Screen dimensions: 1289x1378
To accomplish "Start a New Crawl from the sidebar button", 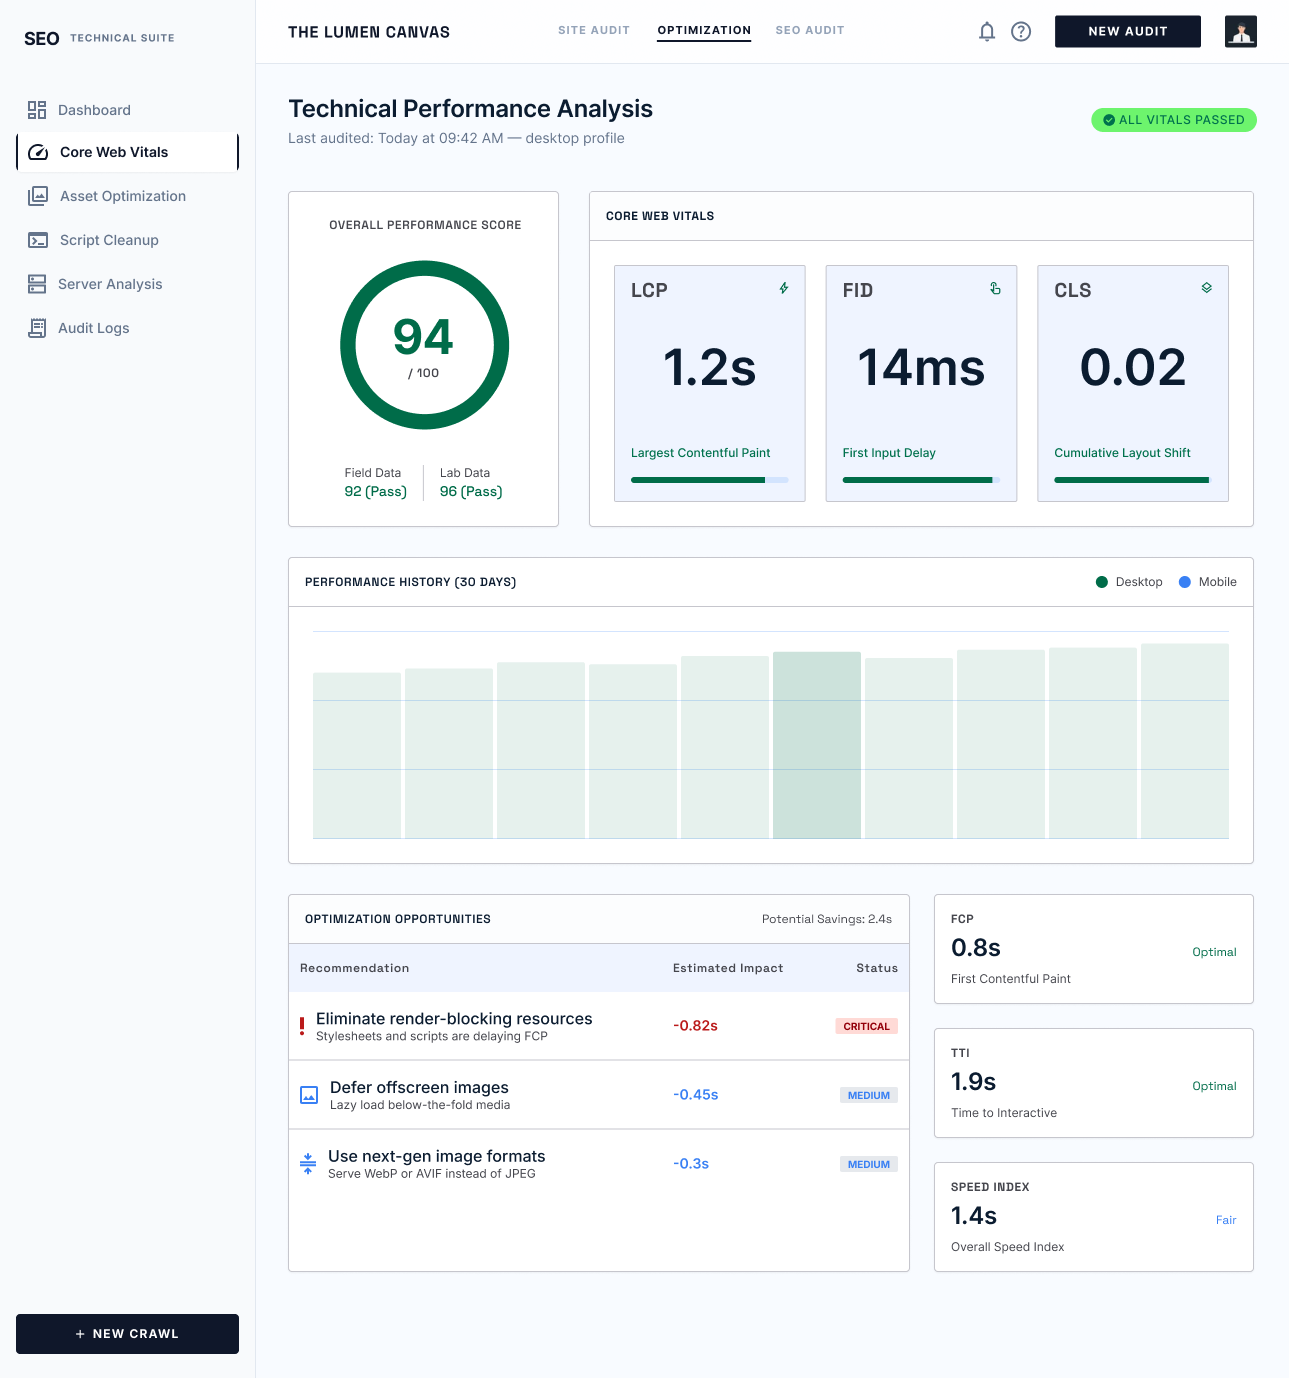I will (127, 1334).
